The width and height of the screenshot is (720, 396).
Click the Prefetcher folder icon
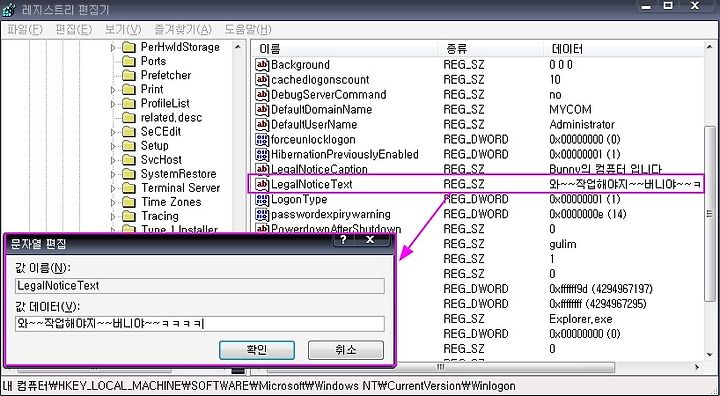pos(129,75)
